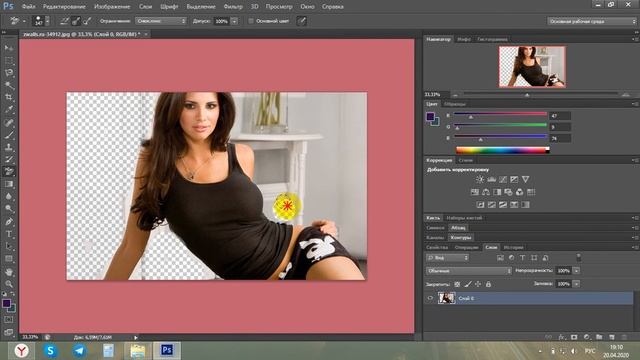Screen dimensions: 640x360
Task: Select the Clone Stamp tool
Action: click(9, 147)
